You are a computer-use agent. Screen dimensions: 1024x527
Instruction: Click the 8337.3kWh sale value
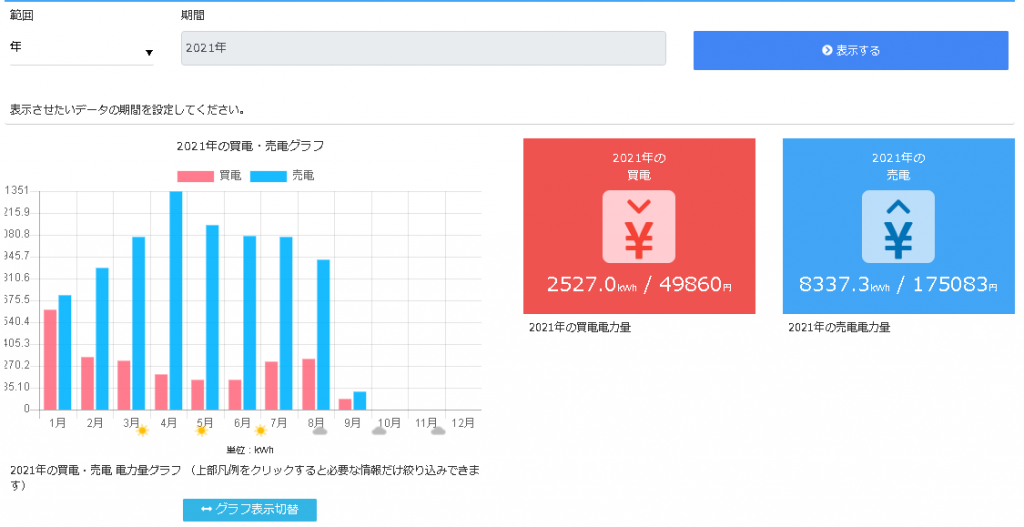[844, 285]
